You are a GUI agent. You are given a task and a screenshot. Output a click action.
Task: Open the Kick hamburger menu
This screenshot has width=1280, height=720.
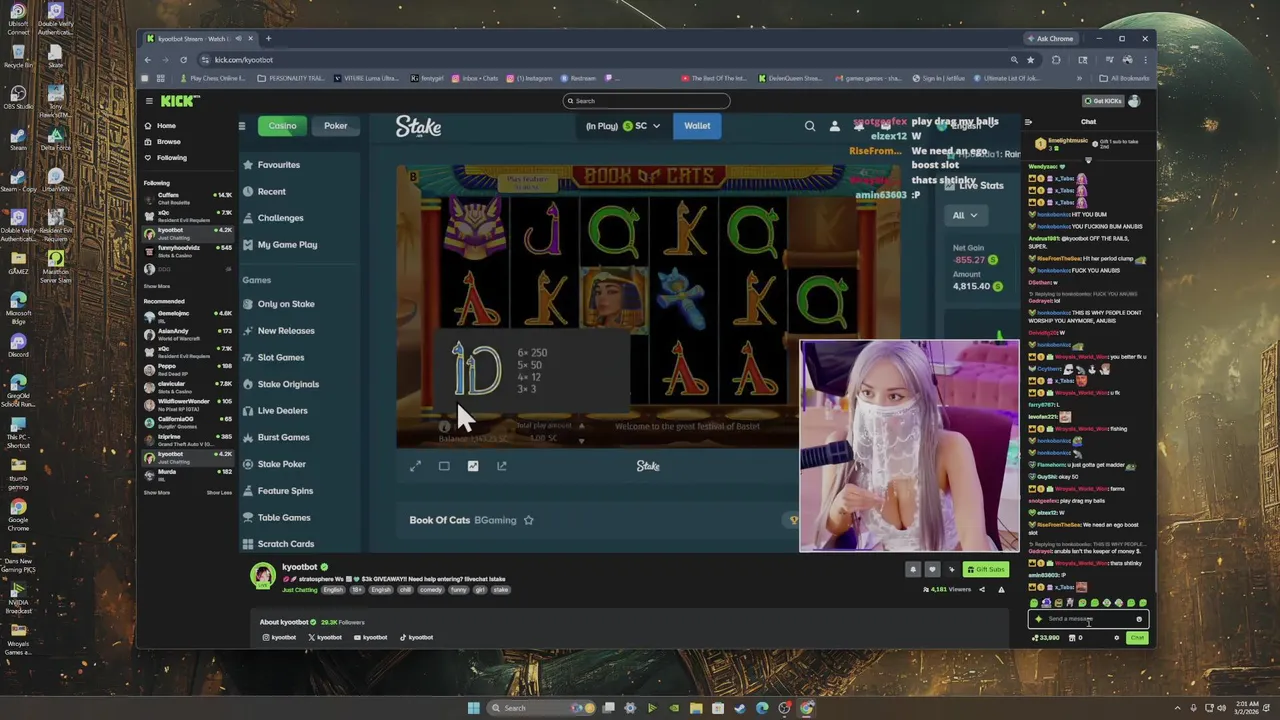pyautogui.click(x=149, y=101)
